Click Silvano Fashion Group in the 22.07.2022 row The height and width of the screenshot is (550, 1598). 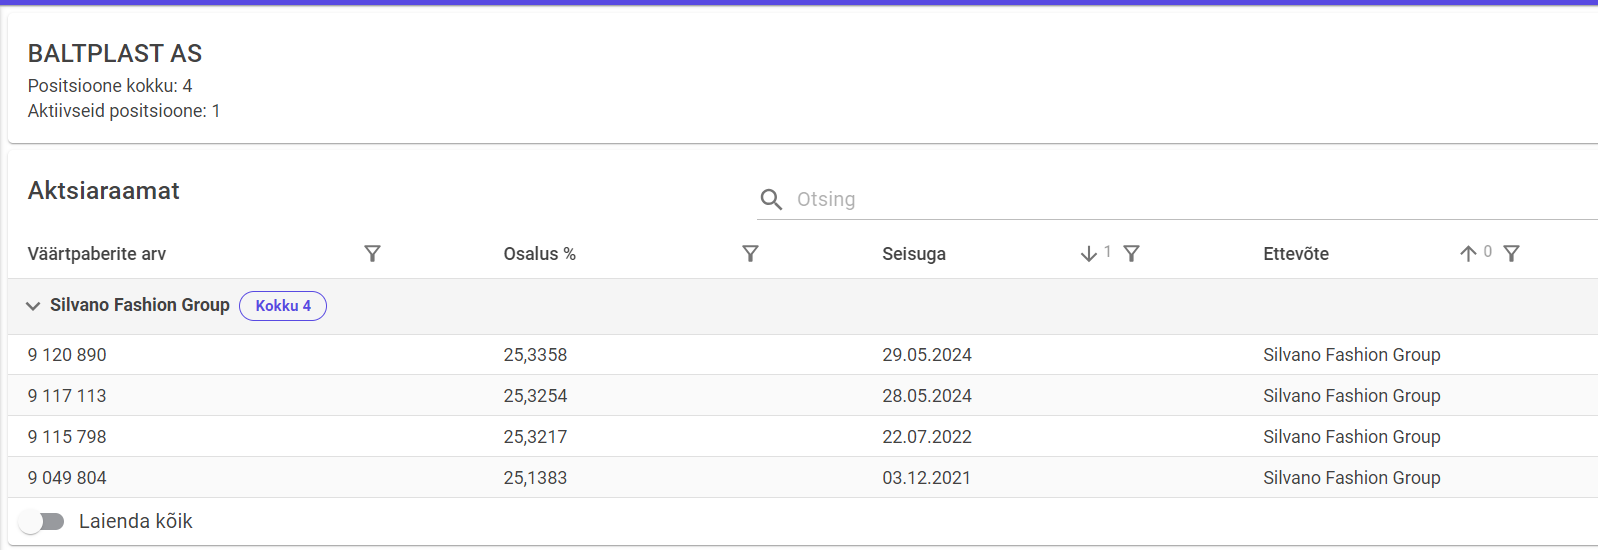click(x=1351, y=437)
